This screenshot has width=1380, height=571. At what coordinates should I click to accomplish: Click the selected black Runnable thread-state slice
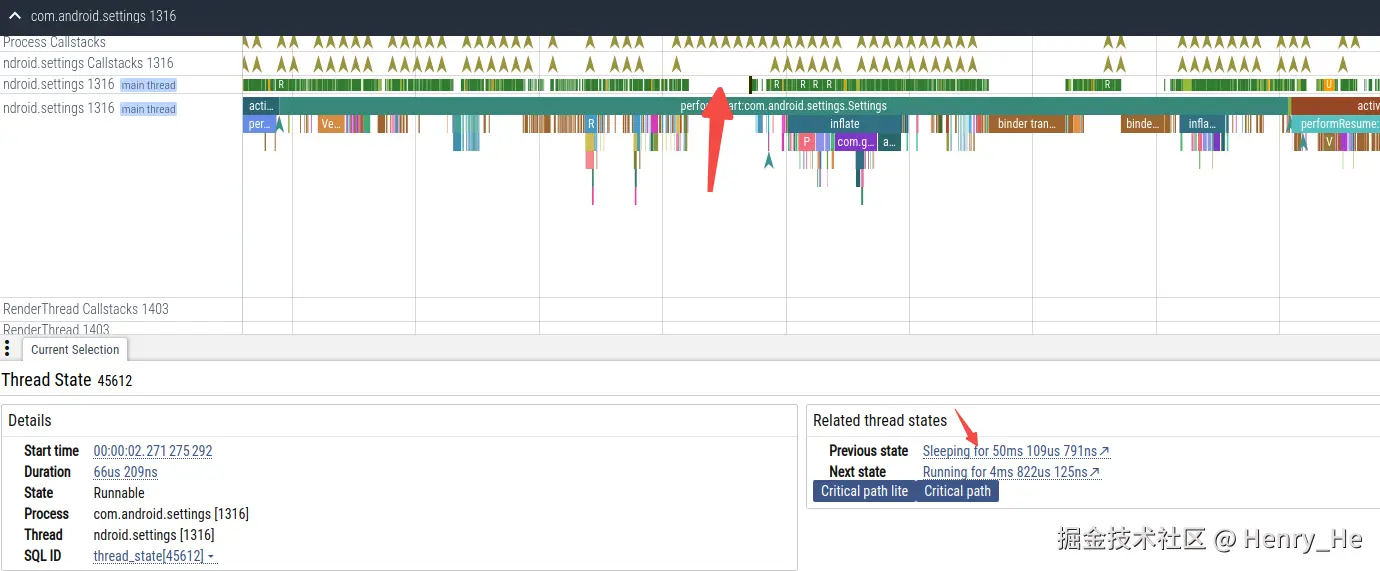(751, 85)
